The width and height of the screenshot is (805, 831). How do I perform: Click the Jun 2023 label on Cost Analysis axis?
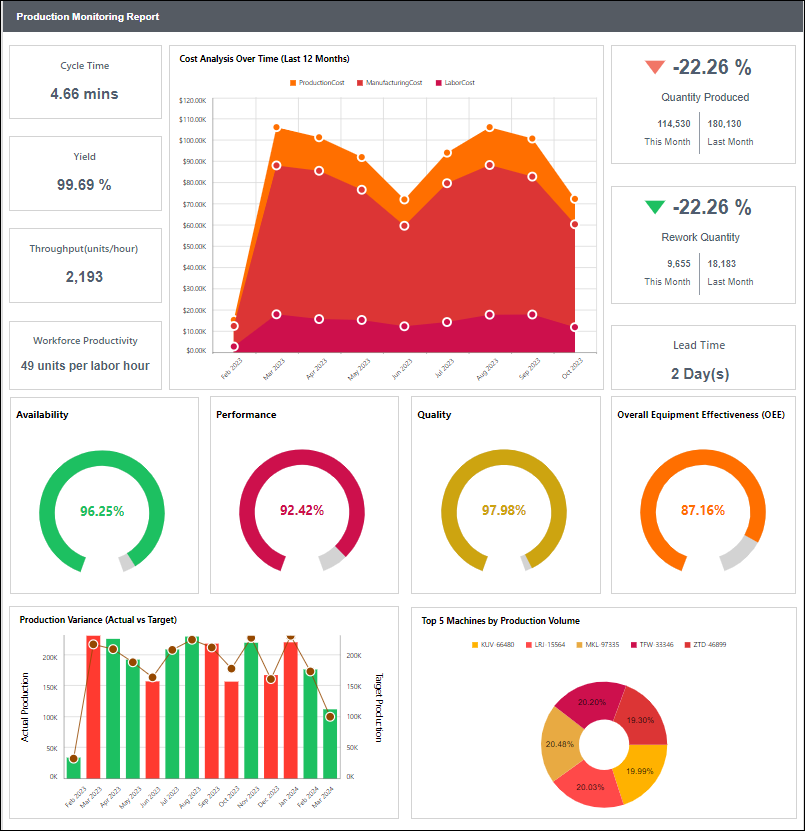(402, 369)
